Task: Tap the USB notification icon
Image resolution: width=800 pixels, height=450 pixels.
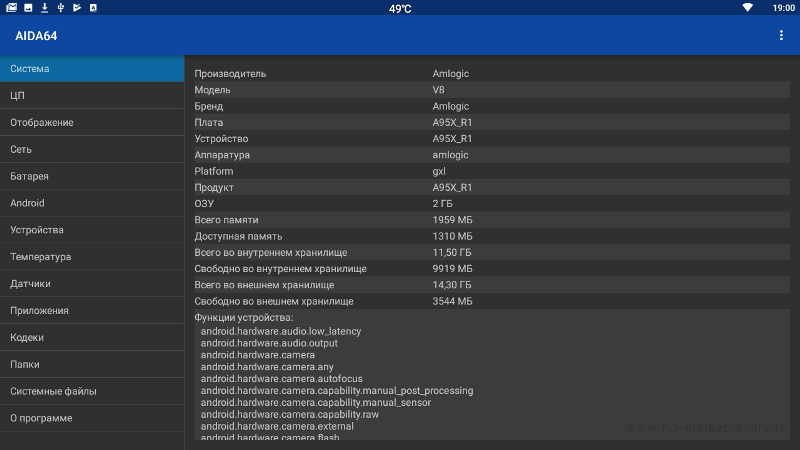Action: [x=61, y=8]
